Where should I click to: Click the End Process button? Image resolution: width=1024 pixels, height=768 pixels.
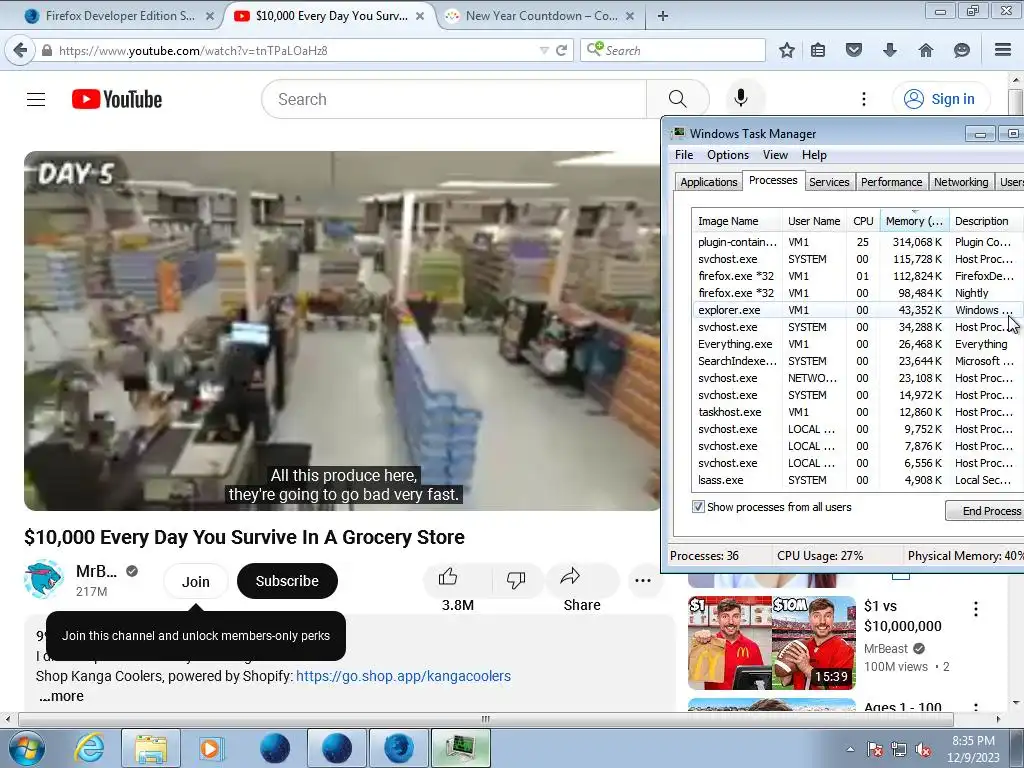(986, 511)
